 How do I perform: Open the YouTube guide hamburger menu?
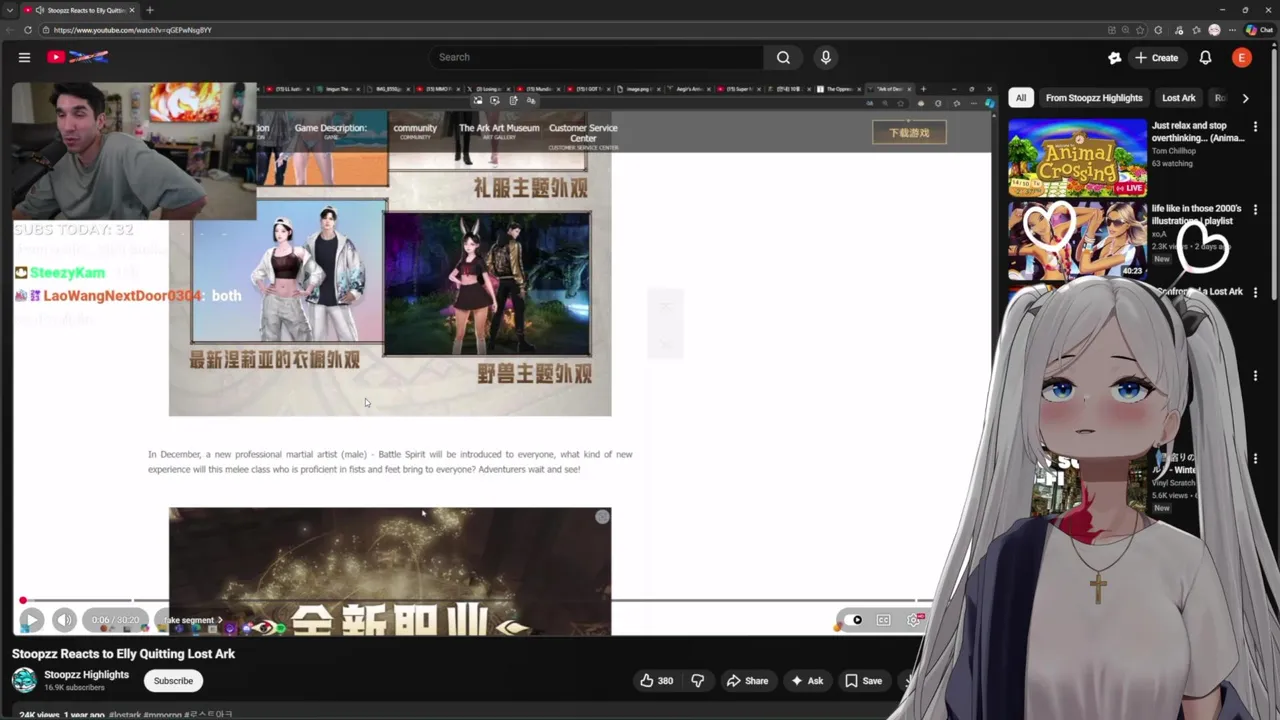pos(24,57)
